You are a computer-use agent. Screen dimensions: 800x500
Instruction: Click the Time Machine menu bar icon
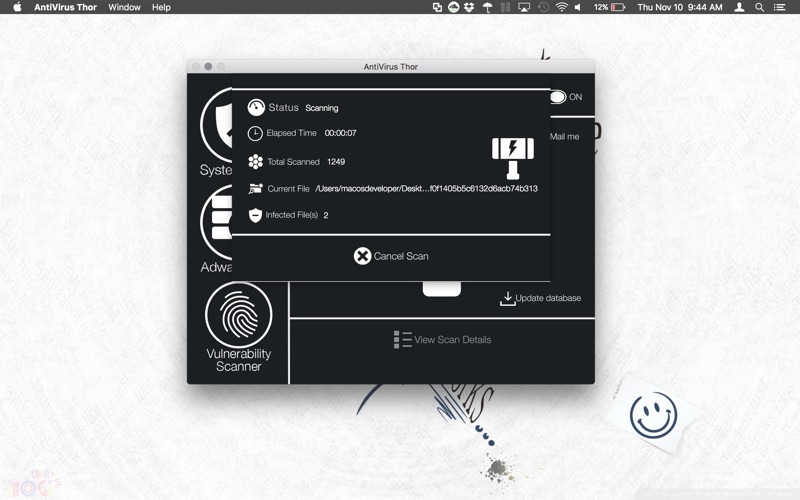pos(543,7)
